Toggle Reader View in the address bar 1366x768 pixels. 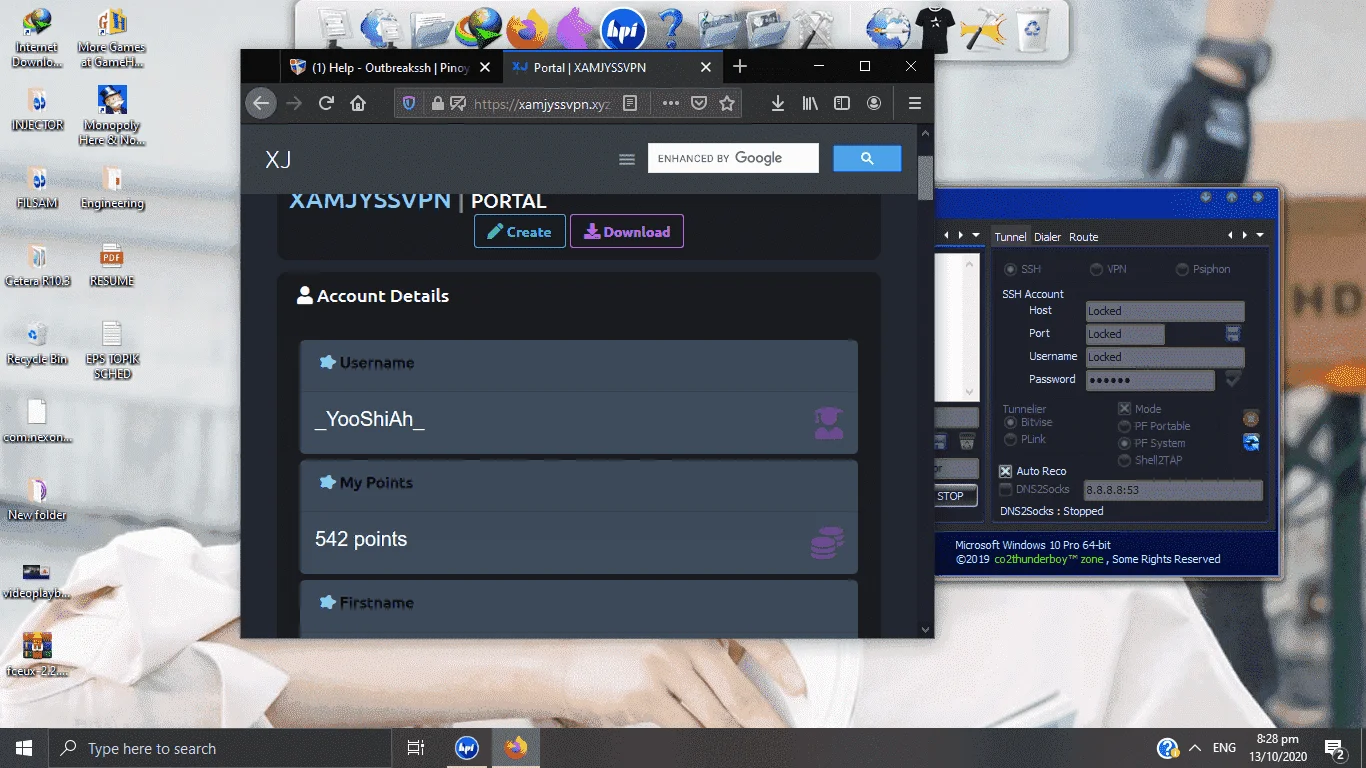pos(629,103)
